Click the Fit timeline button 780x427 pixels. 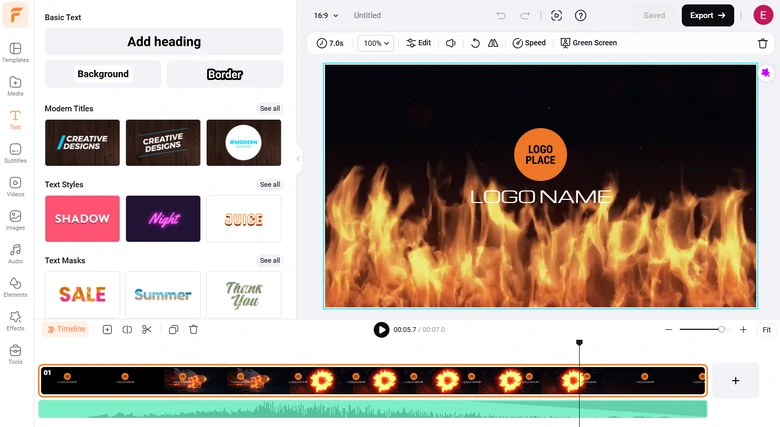coord(767,329)
